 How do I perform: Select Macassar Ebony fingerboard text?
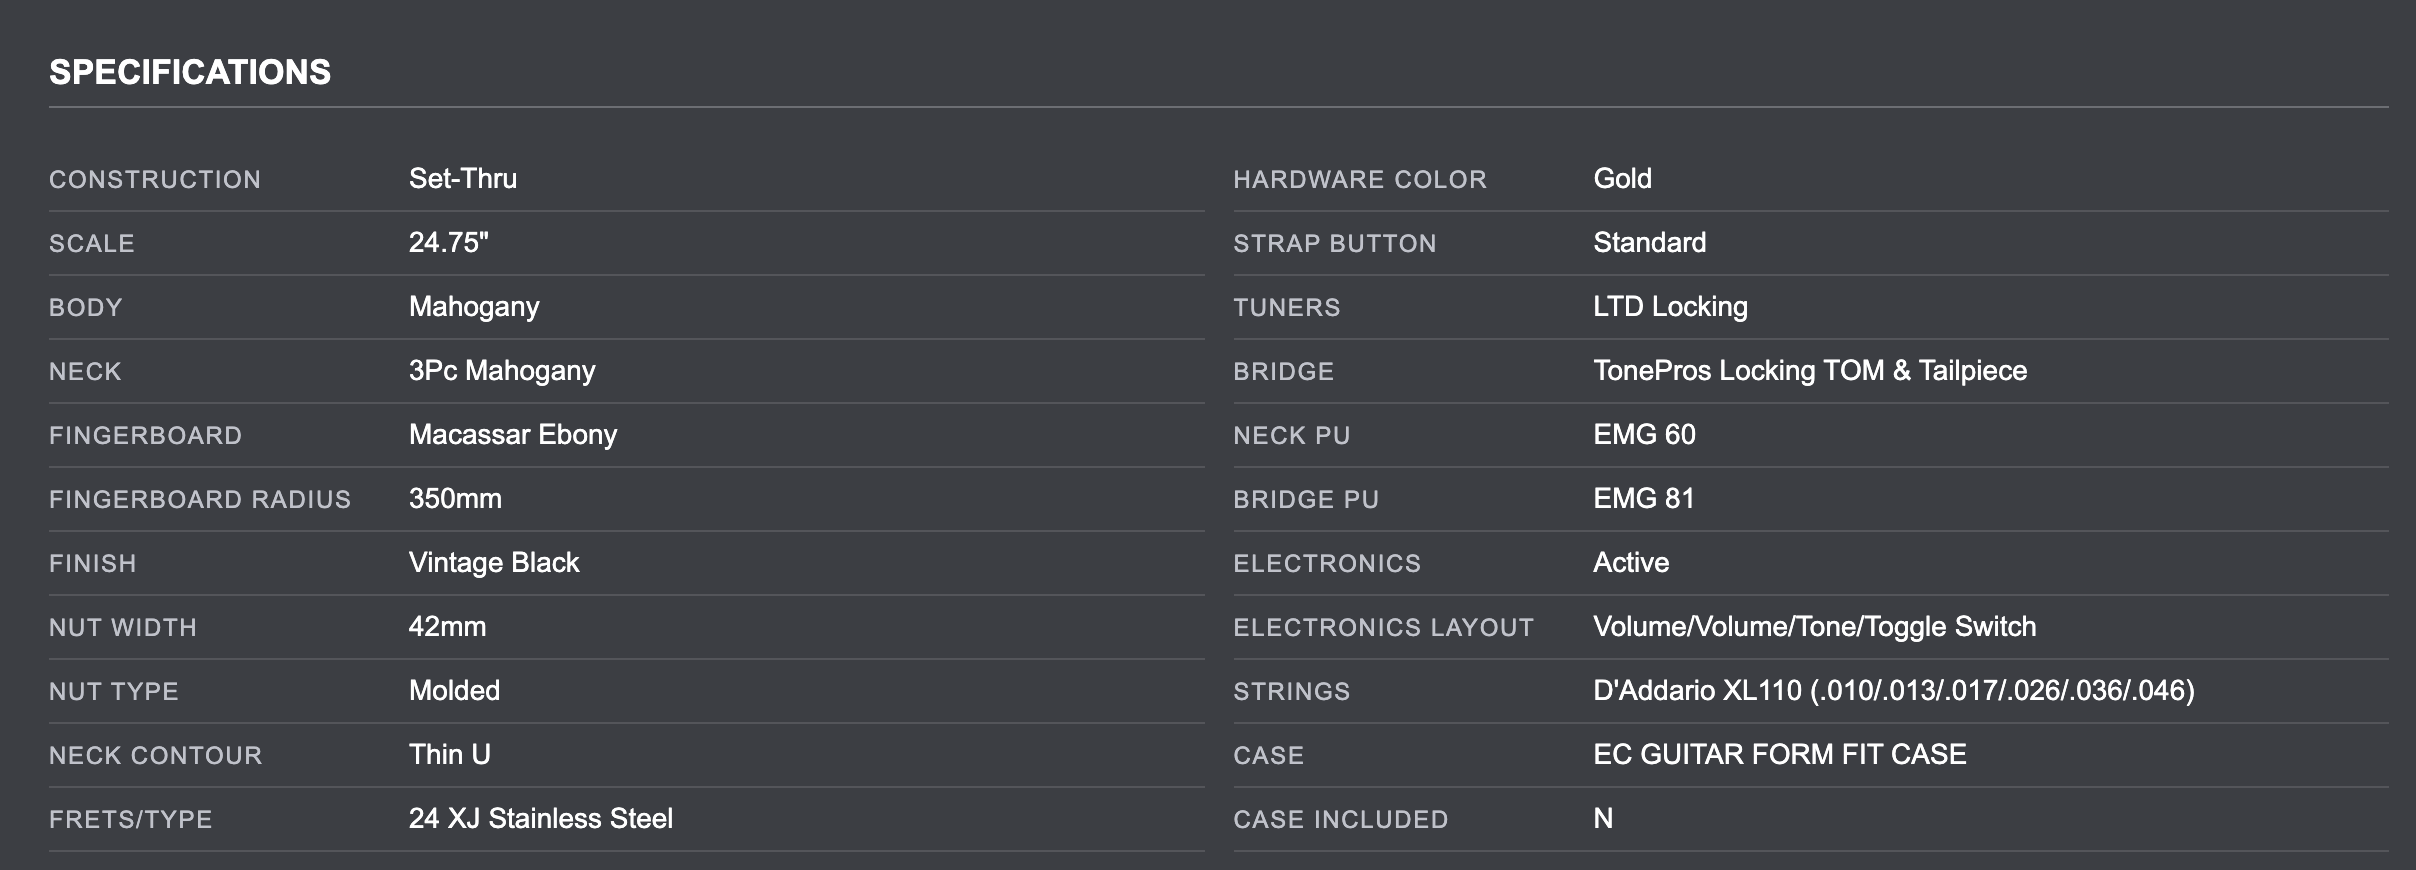[x=513, y=434]
